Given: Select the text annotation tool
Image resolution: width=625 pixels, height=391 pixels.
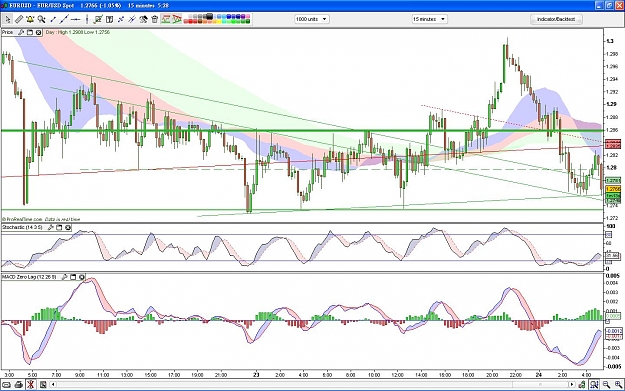Looking at the screenshot, I should tap(109, 19).
